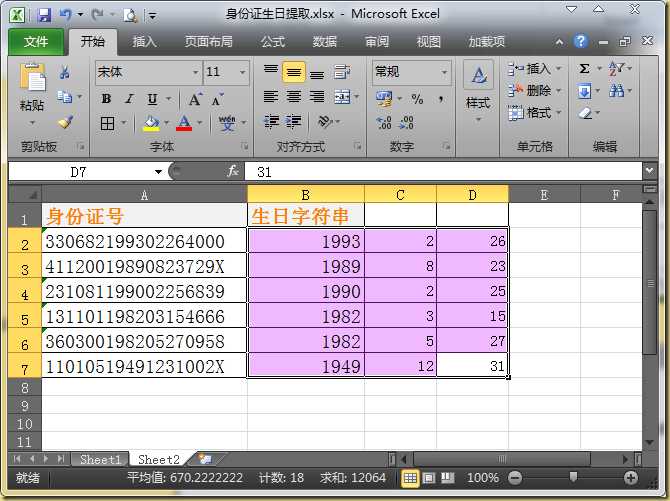Increase indent icon
The width and height of the screenshot is (670, 501).
(x=293, y=122)
